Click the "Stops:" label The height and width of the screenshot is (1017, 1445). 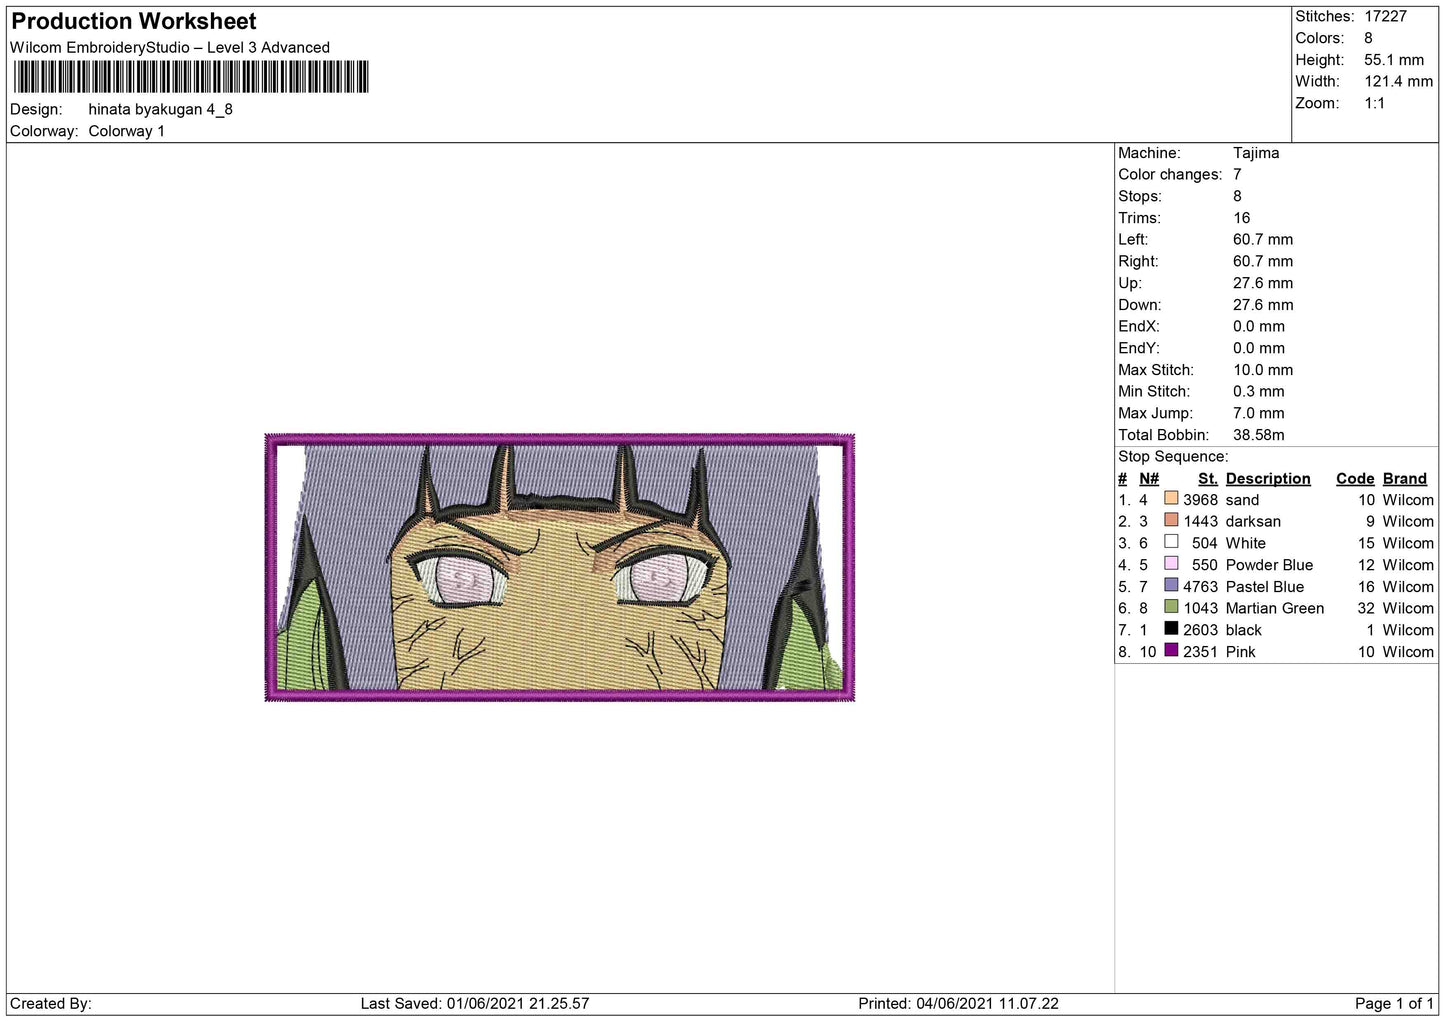tap(1140, 196)
